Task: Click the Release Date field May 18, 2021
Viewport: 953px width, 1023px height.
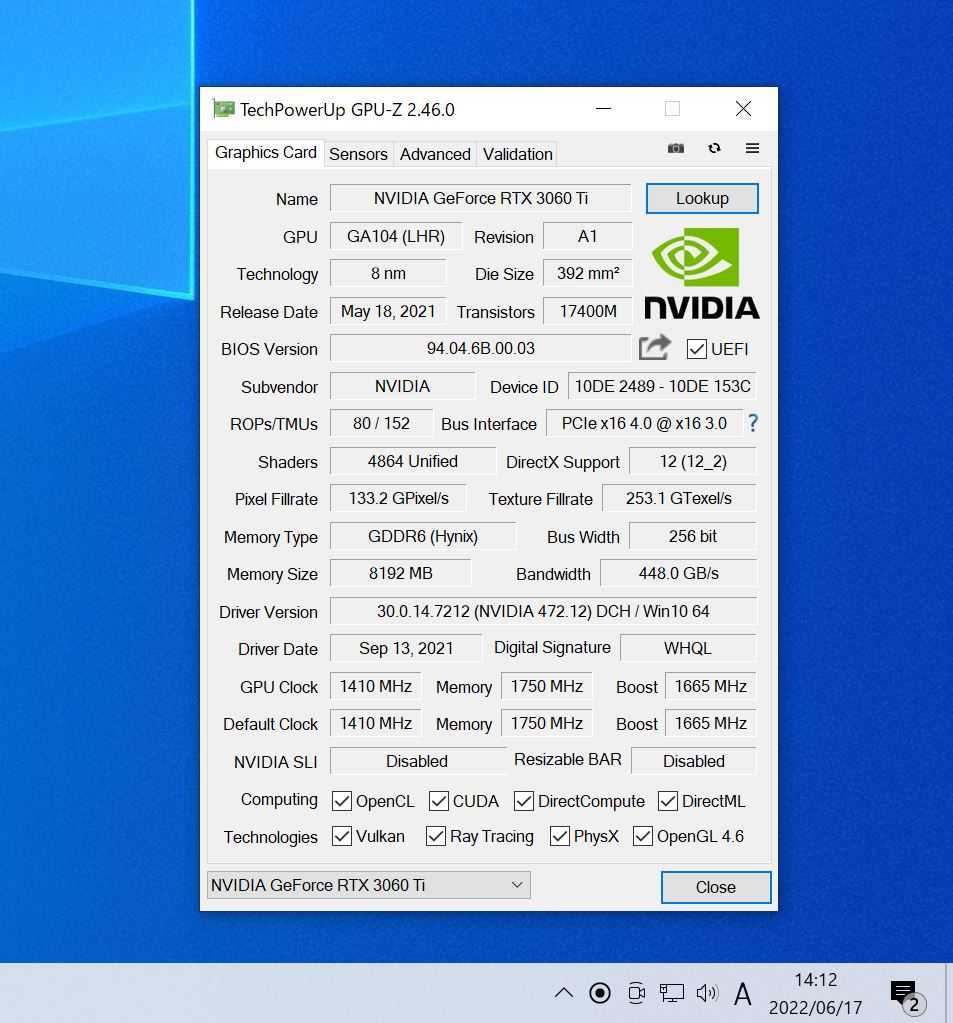Action: click(x=388, y=311)
